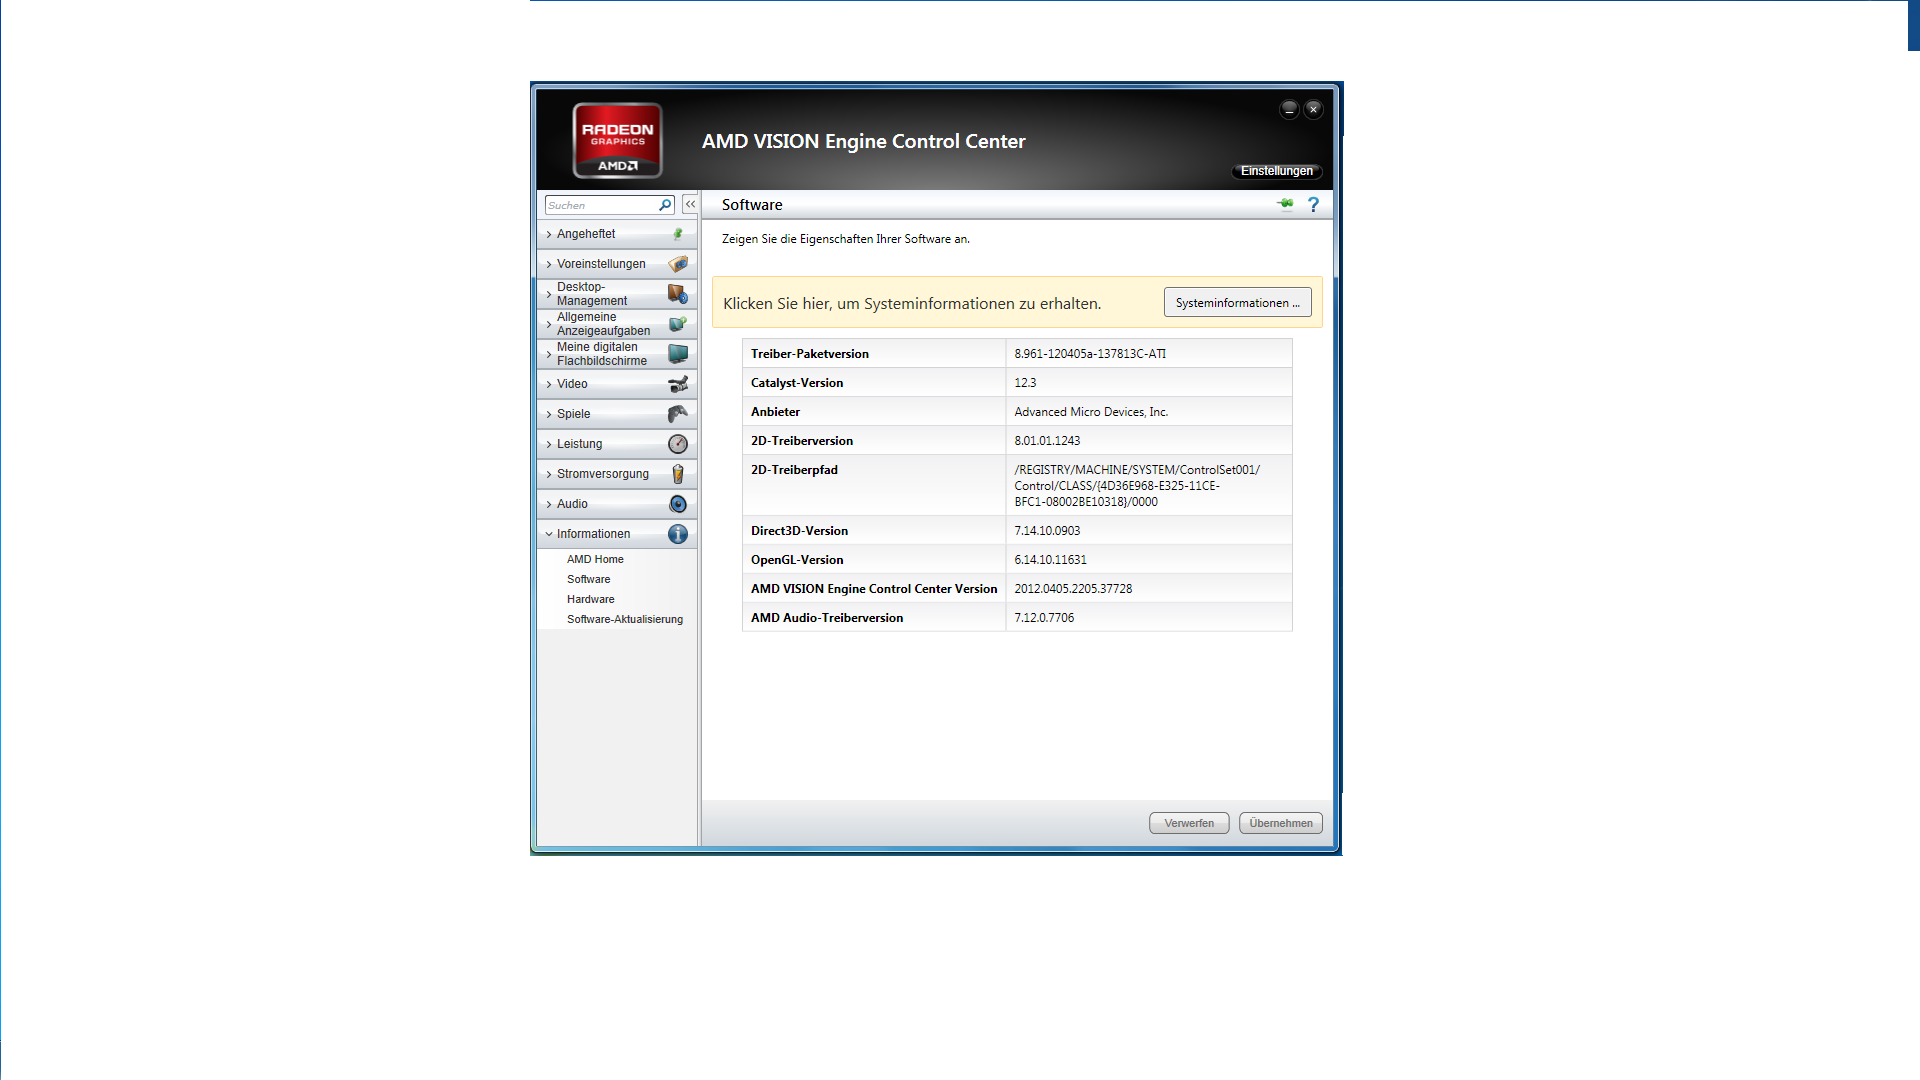Click the Radeon Graphics AMD logo
Screen dimensions: 1920x1080
(617, 140)
